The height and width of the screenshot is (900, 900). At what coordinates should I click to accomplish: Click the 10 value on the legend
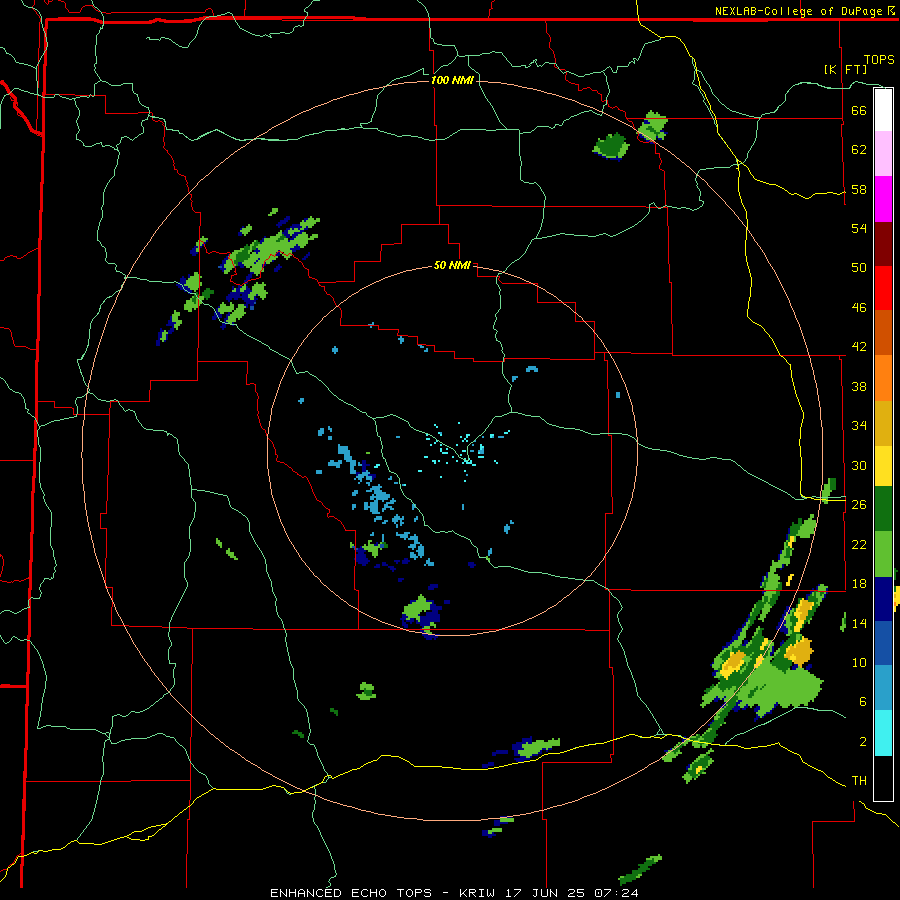coord(859,662)
